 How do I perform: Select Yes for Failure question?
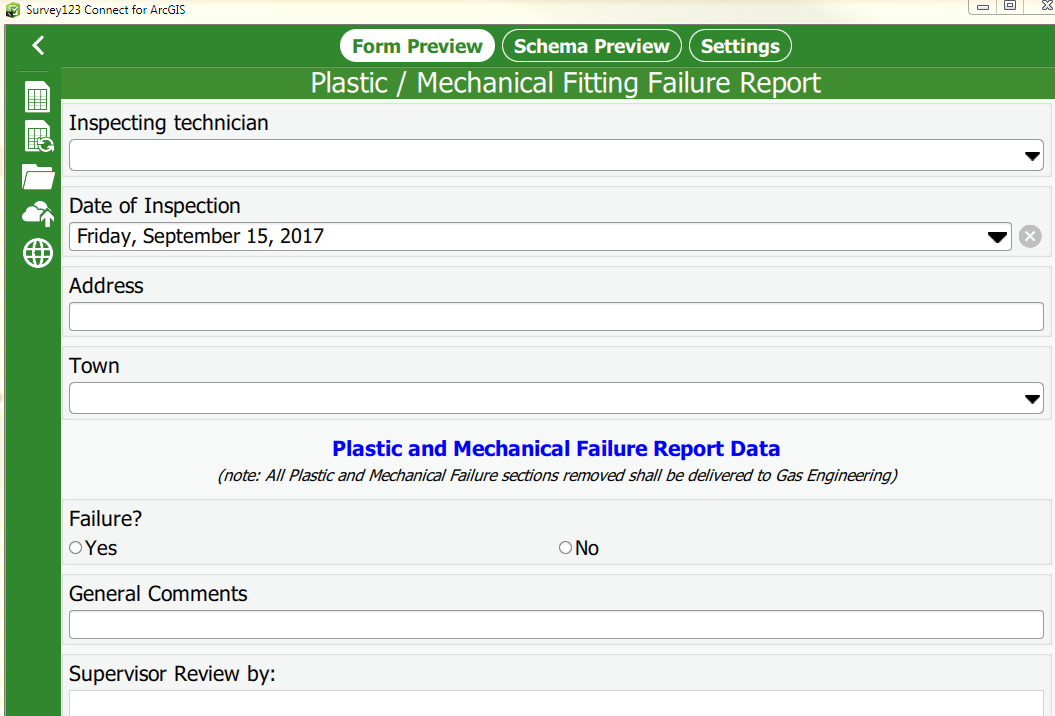(x=76, y=548)
